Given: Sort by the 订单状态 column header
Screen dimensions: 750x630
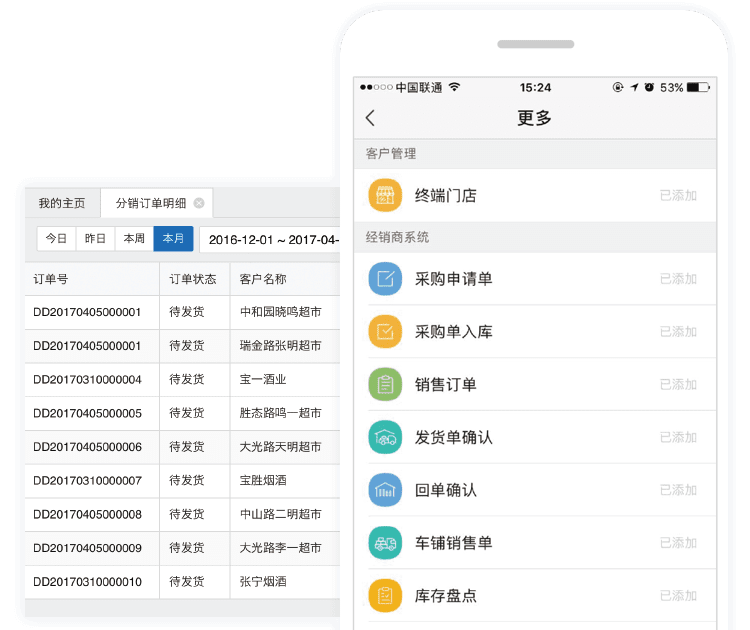Looking at the screenshot, I should (x=193, y=279).
